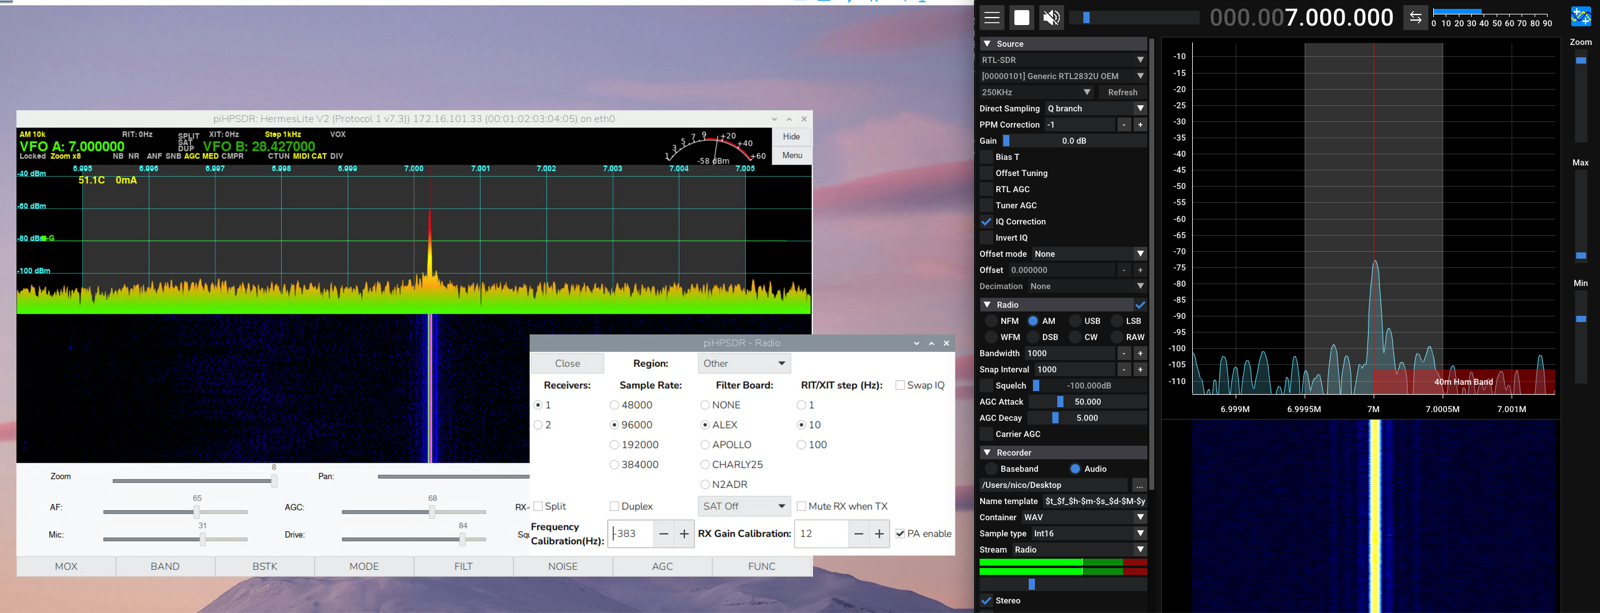This screenshot has height=613, width=1600.
Task: Toggle the audio mute speaker icon
Action: coord(1051,17)
